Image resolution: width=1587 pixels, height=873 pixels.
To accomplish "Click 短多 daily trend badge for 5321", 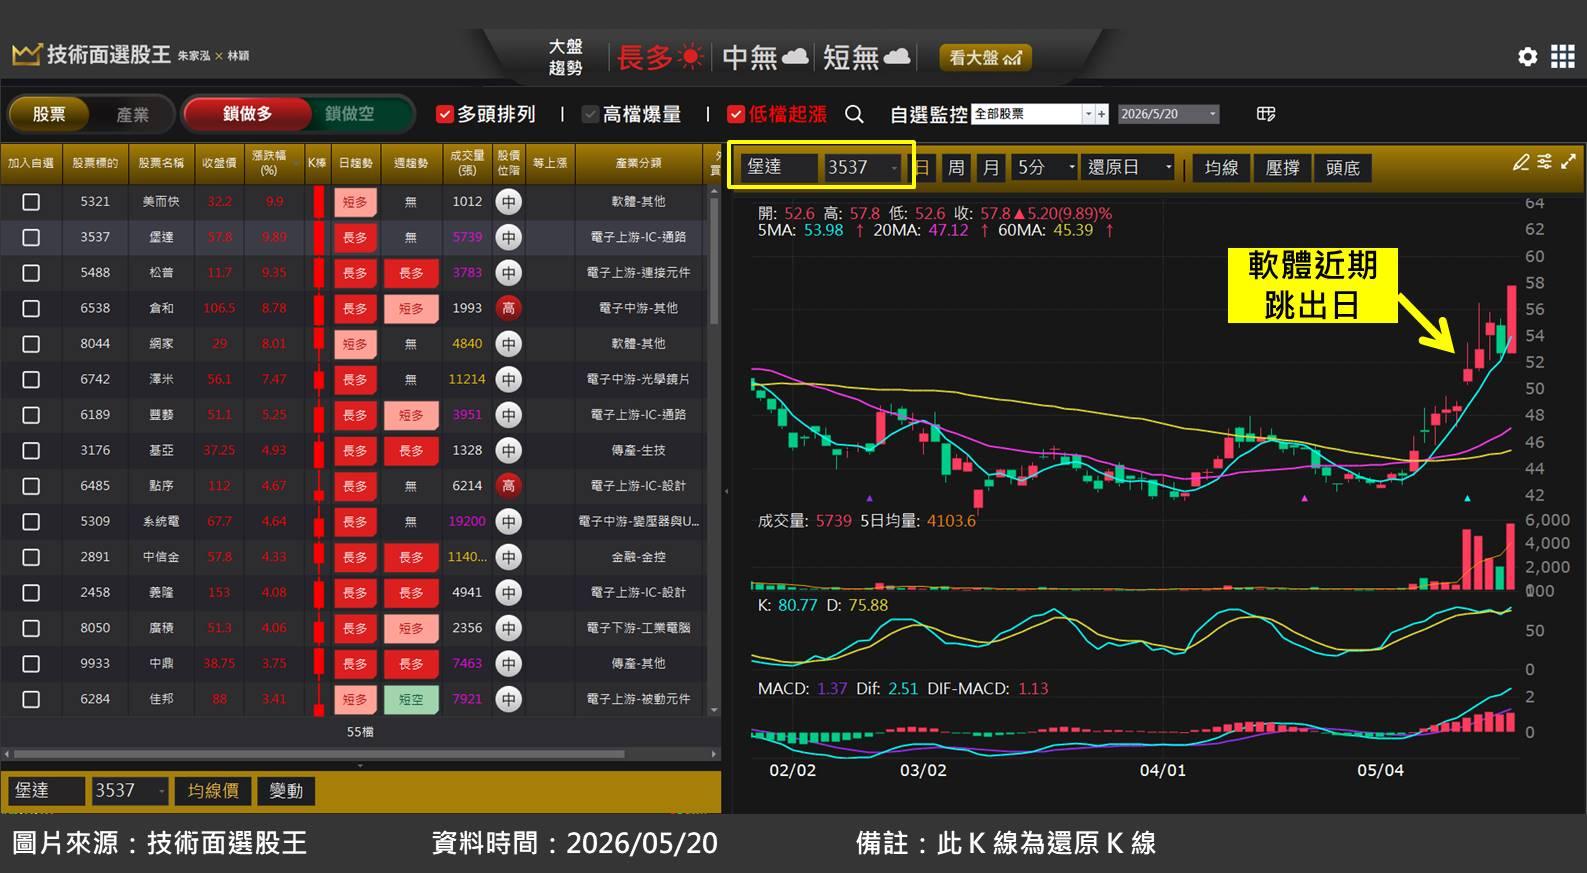I will pyautogui.click(x=355, y=202).
